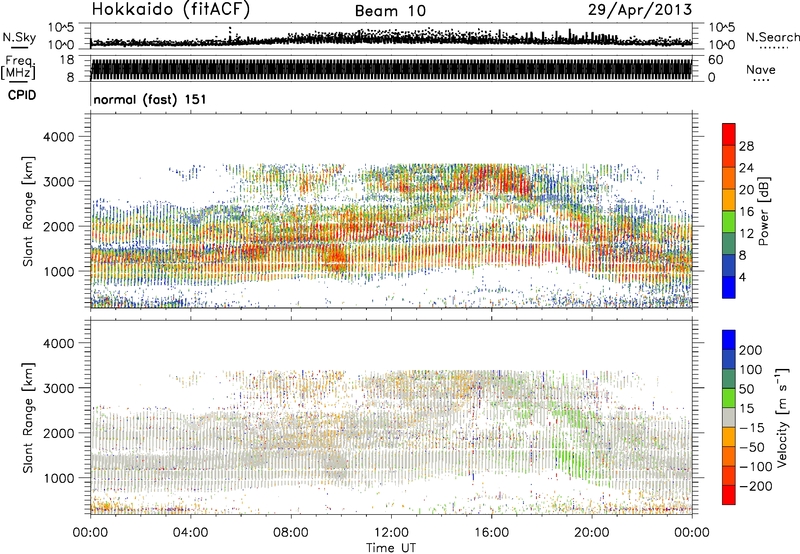Click the blue bottom segment of power color bar

pos(729,287)
